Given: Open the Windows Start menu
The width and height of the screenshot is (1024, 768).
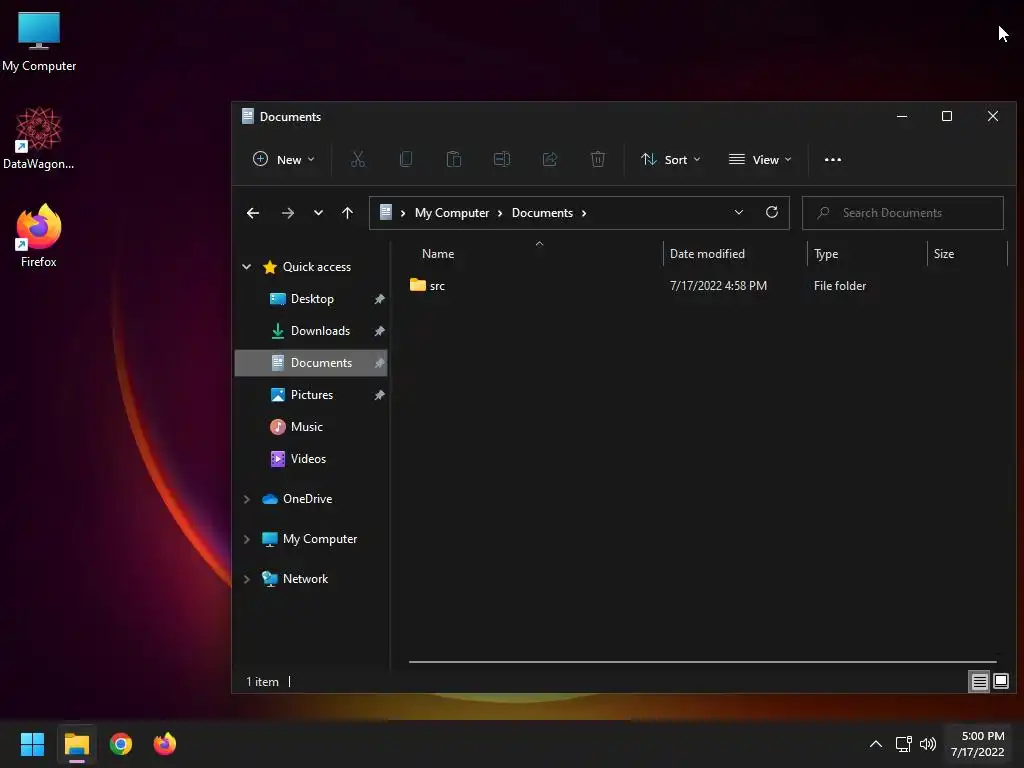Looking at the screenshot, I should click(x=32, y=744).
